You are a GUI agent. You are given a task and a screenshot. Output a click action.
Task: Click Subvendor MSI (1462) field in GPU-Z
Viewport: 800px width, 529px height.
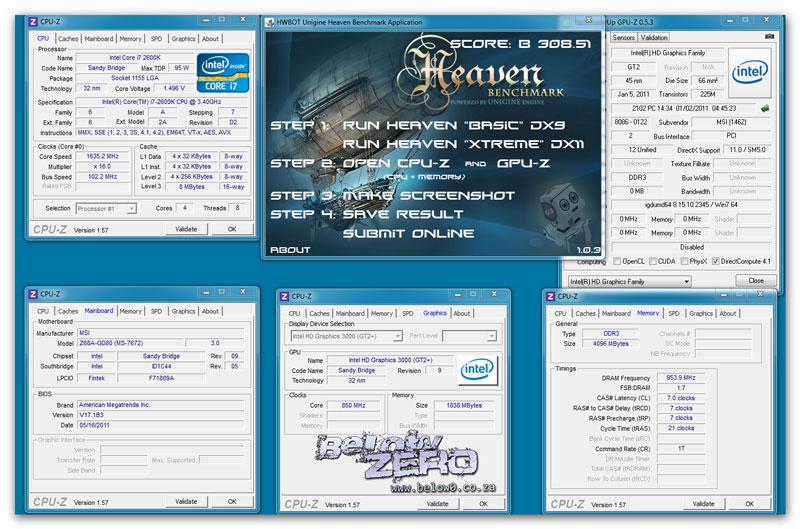[731, 122]
